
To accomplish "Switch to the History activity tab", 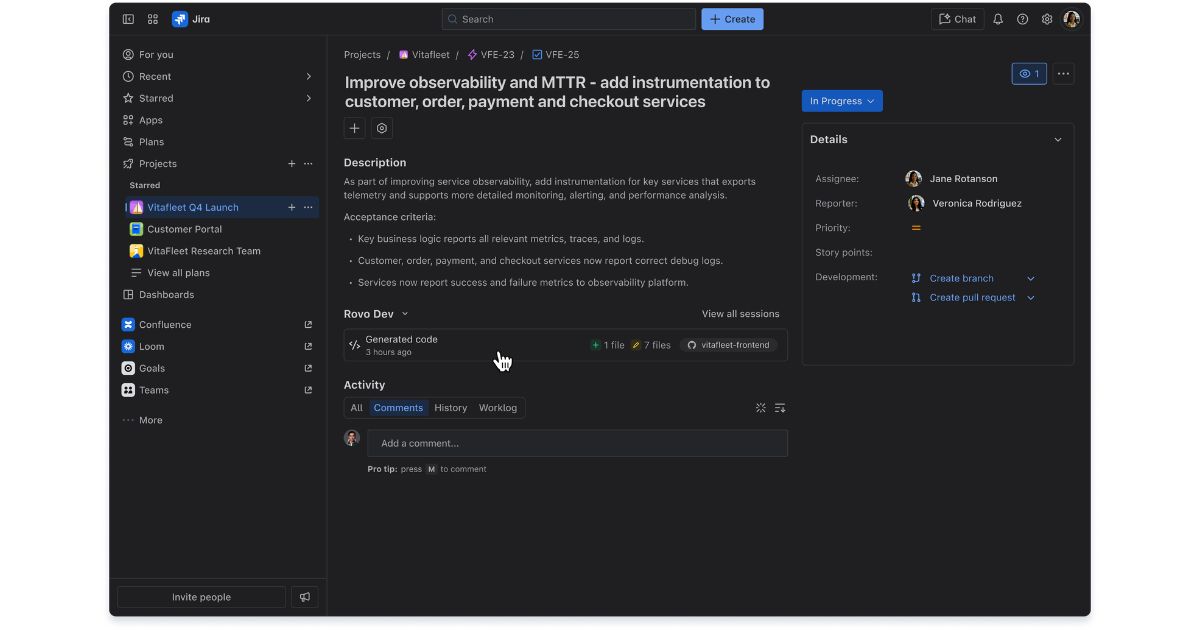I will [x=450, y=408].
